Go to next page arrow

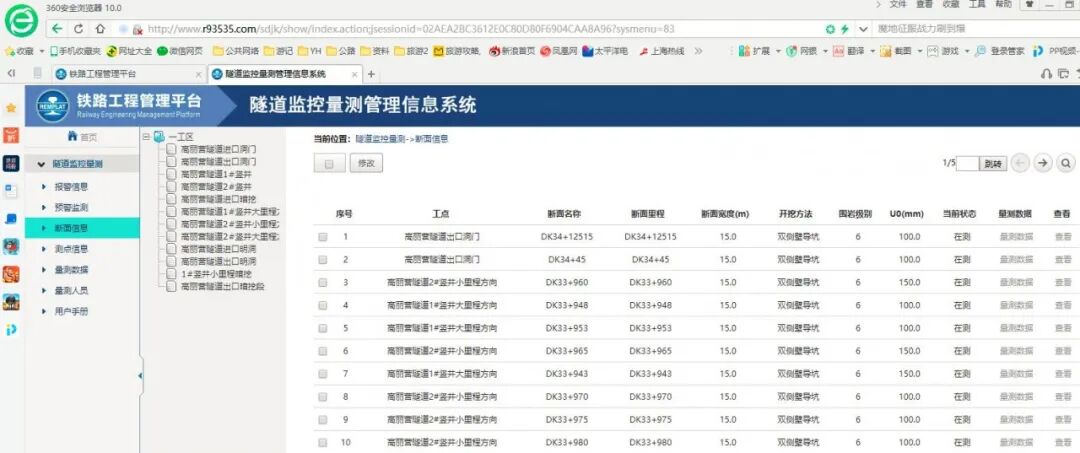click(x=1043, y=163)
